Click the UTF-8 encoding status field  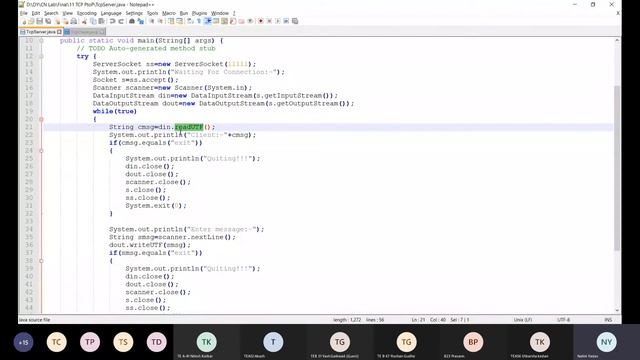(563, 320)
